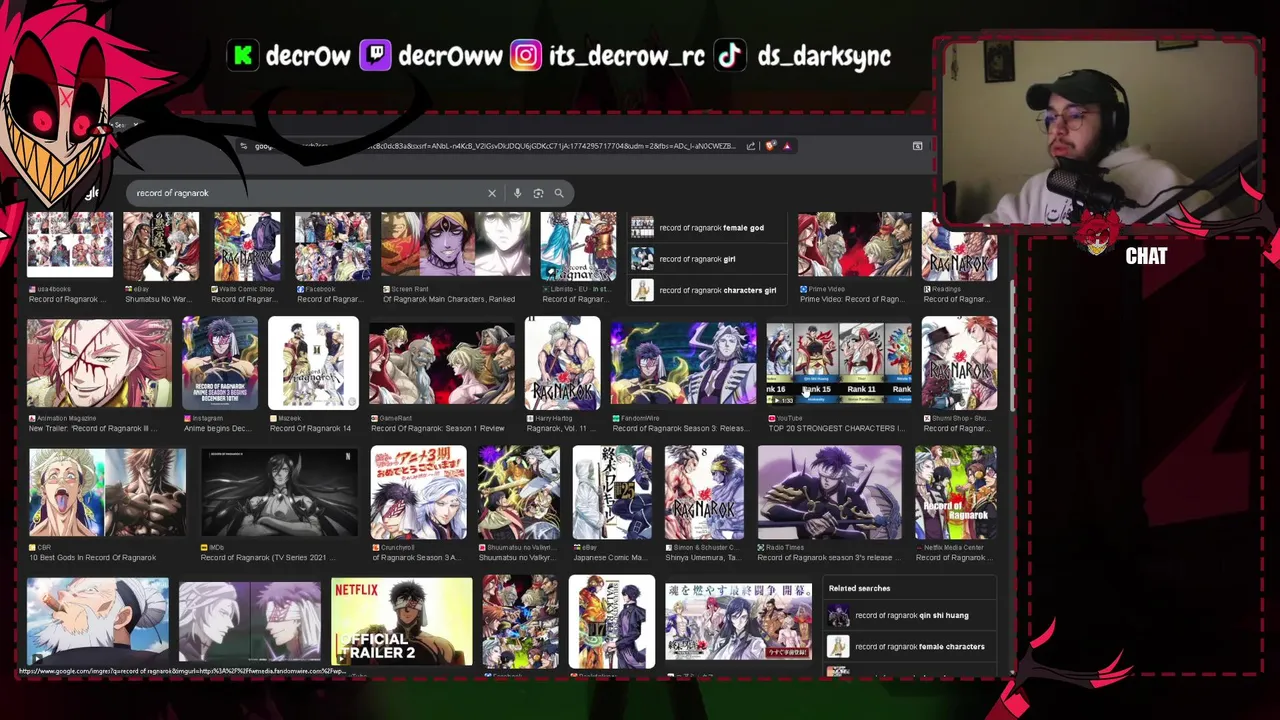Open the Instagram Anime begins December thumbnail

pyautogui.click(x=220, y=363)
